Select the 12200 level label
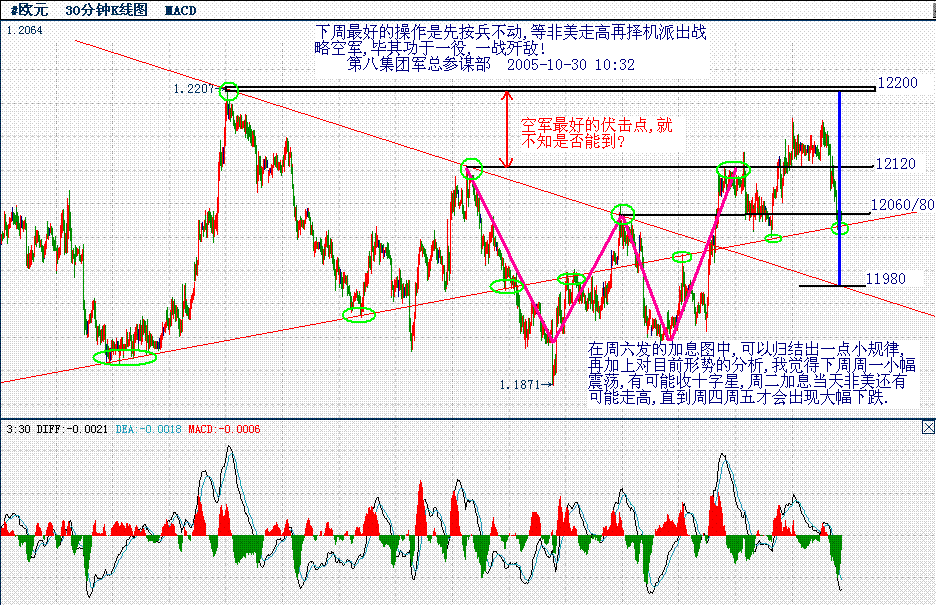Image resolution: width=936 pixels, height=605 pixels. tap(897, 83)
